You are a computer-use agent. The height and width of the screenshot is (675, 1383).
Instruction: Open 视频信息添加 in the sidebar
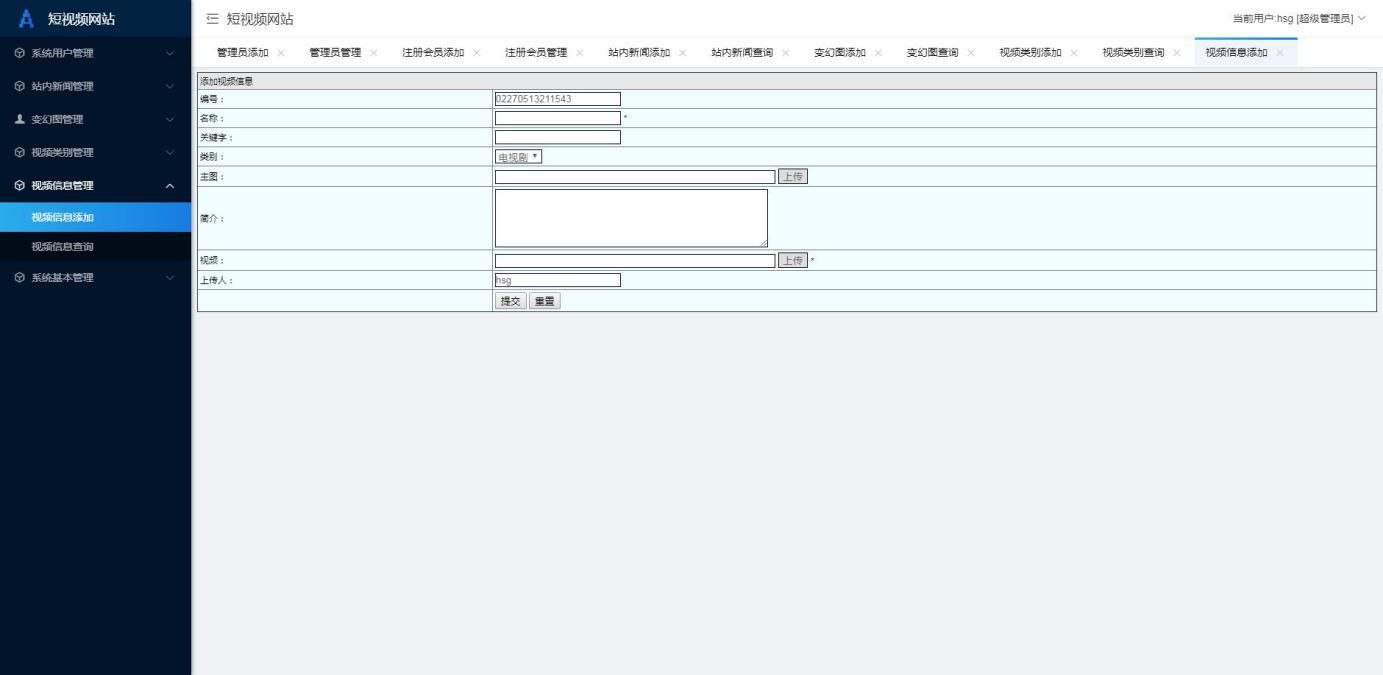point(95,217)
